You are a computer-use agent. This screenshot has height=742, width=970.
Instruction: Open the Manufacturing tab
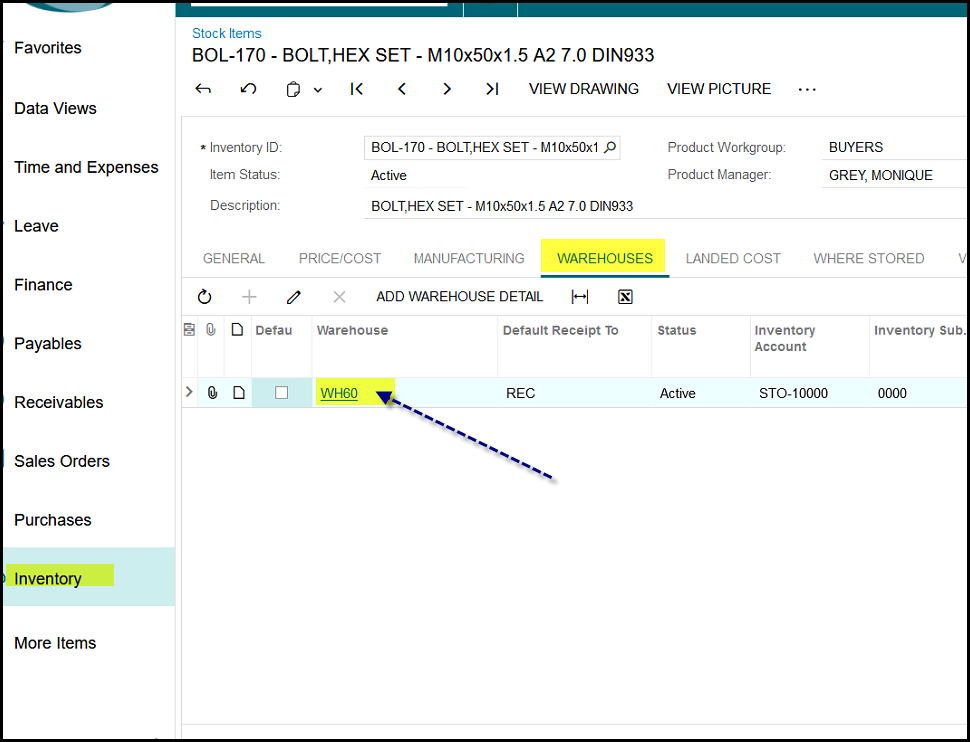pyautogui.click(x=469, y=258)
